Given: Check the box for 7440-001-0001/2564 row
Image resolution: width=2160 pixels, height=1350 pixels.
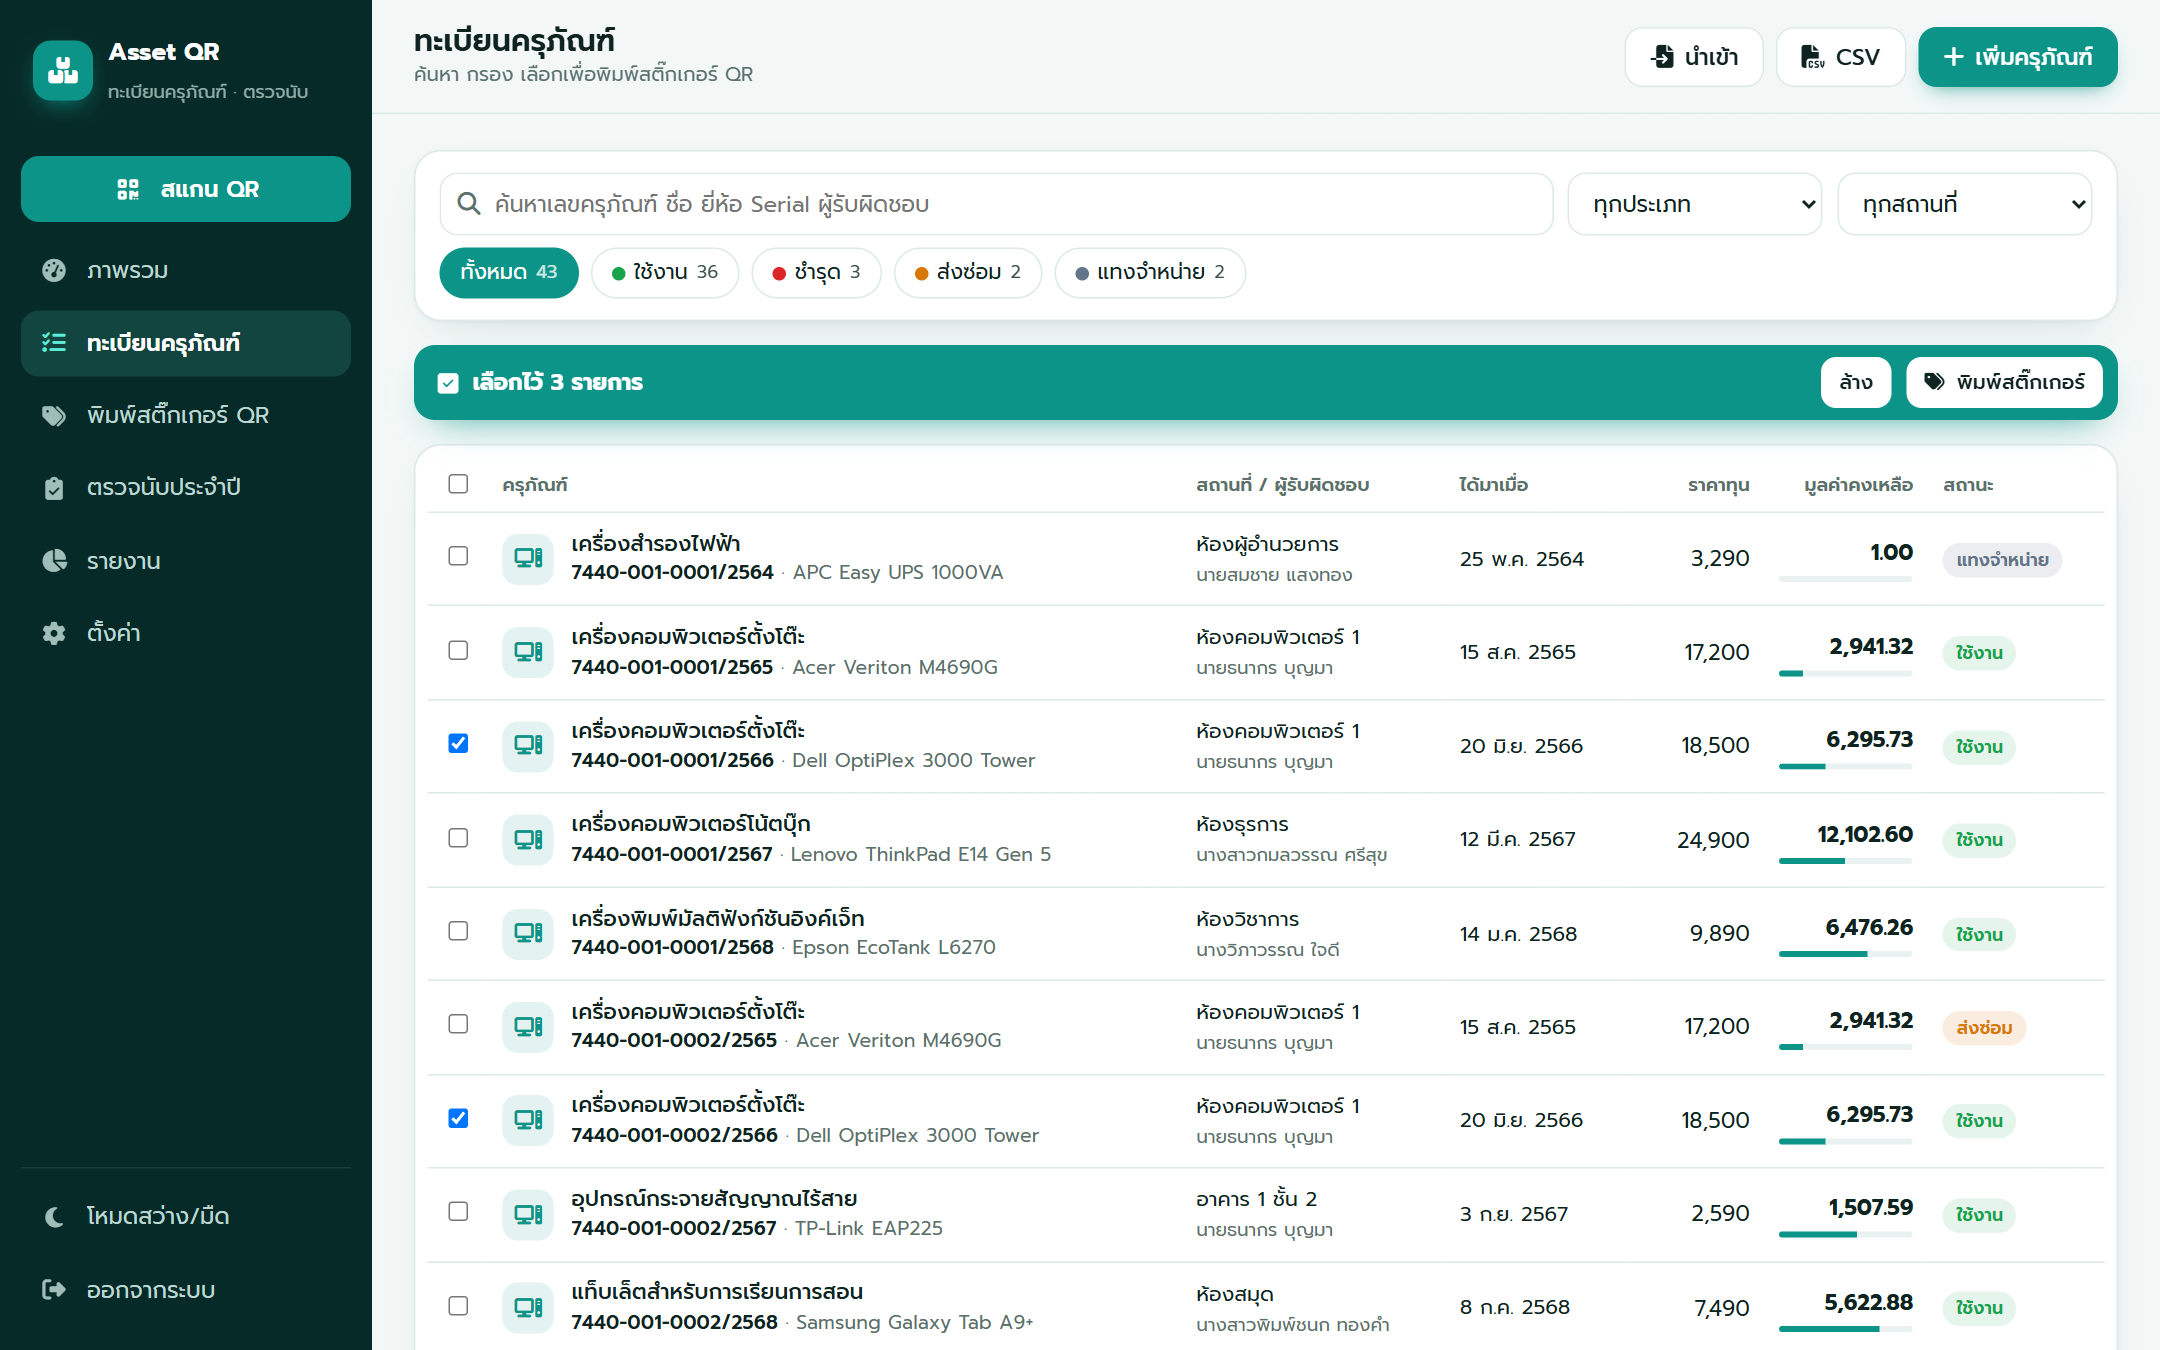Looking at the screenshot, I should (458, 556).
